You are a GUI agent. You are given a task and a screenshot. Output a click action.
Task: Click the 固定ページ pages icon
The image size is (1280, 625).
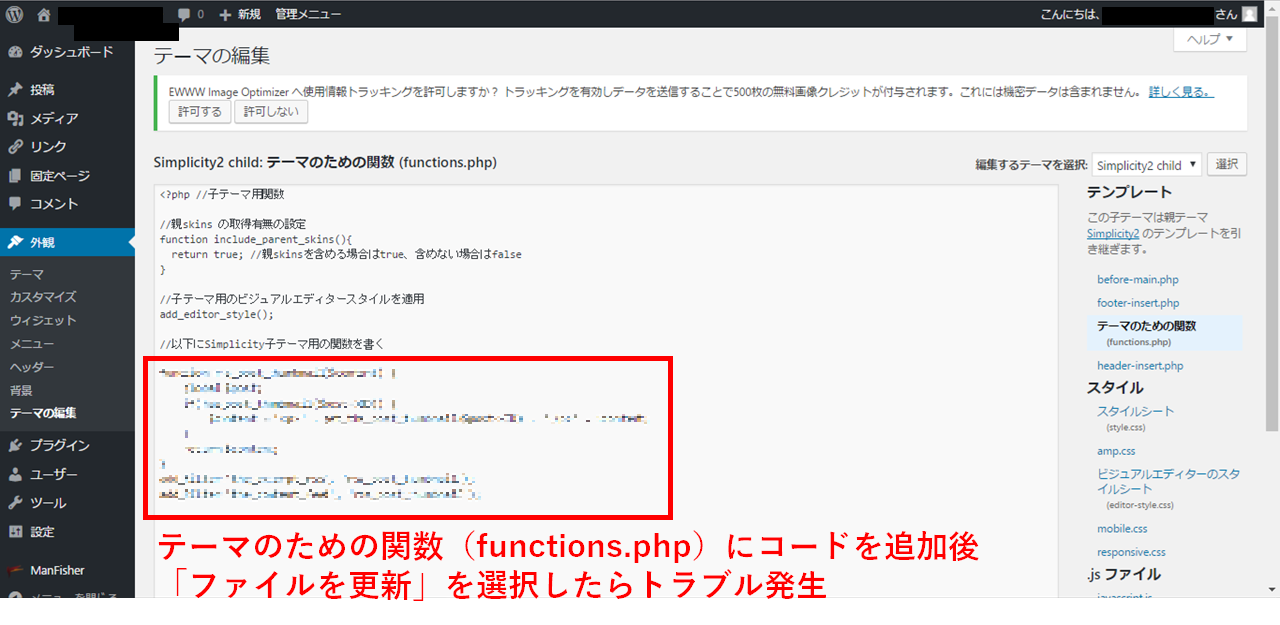[x=15, y=176]
